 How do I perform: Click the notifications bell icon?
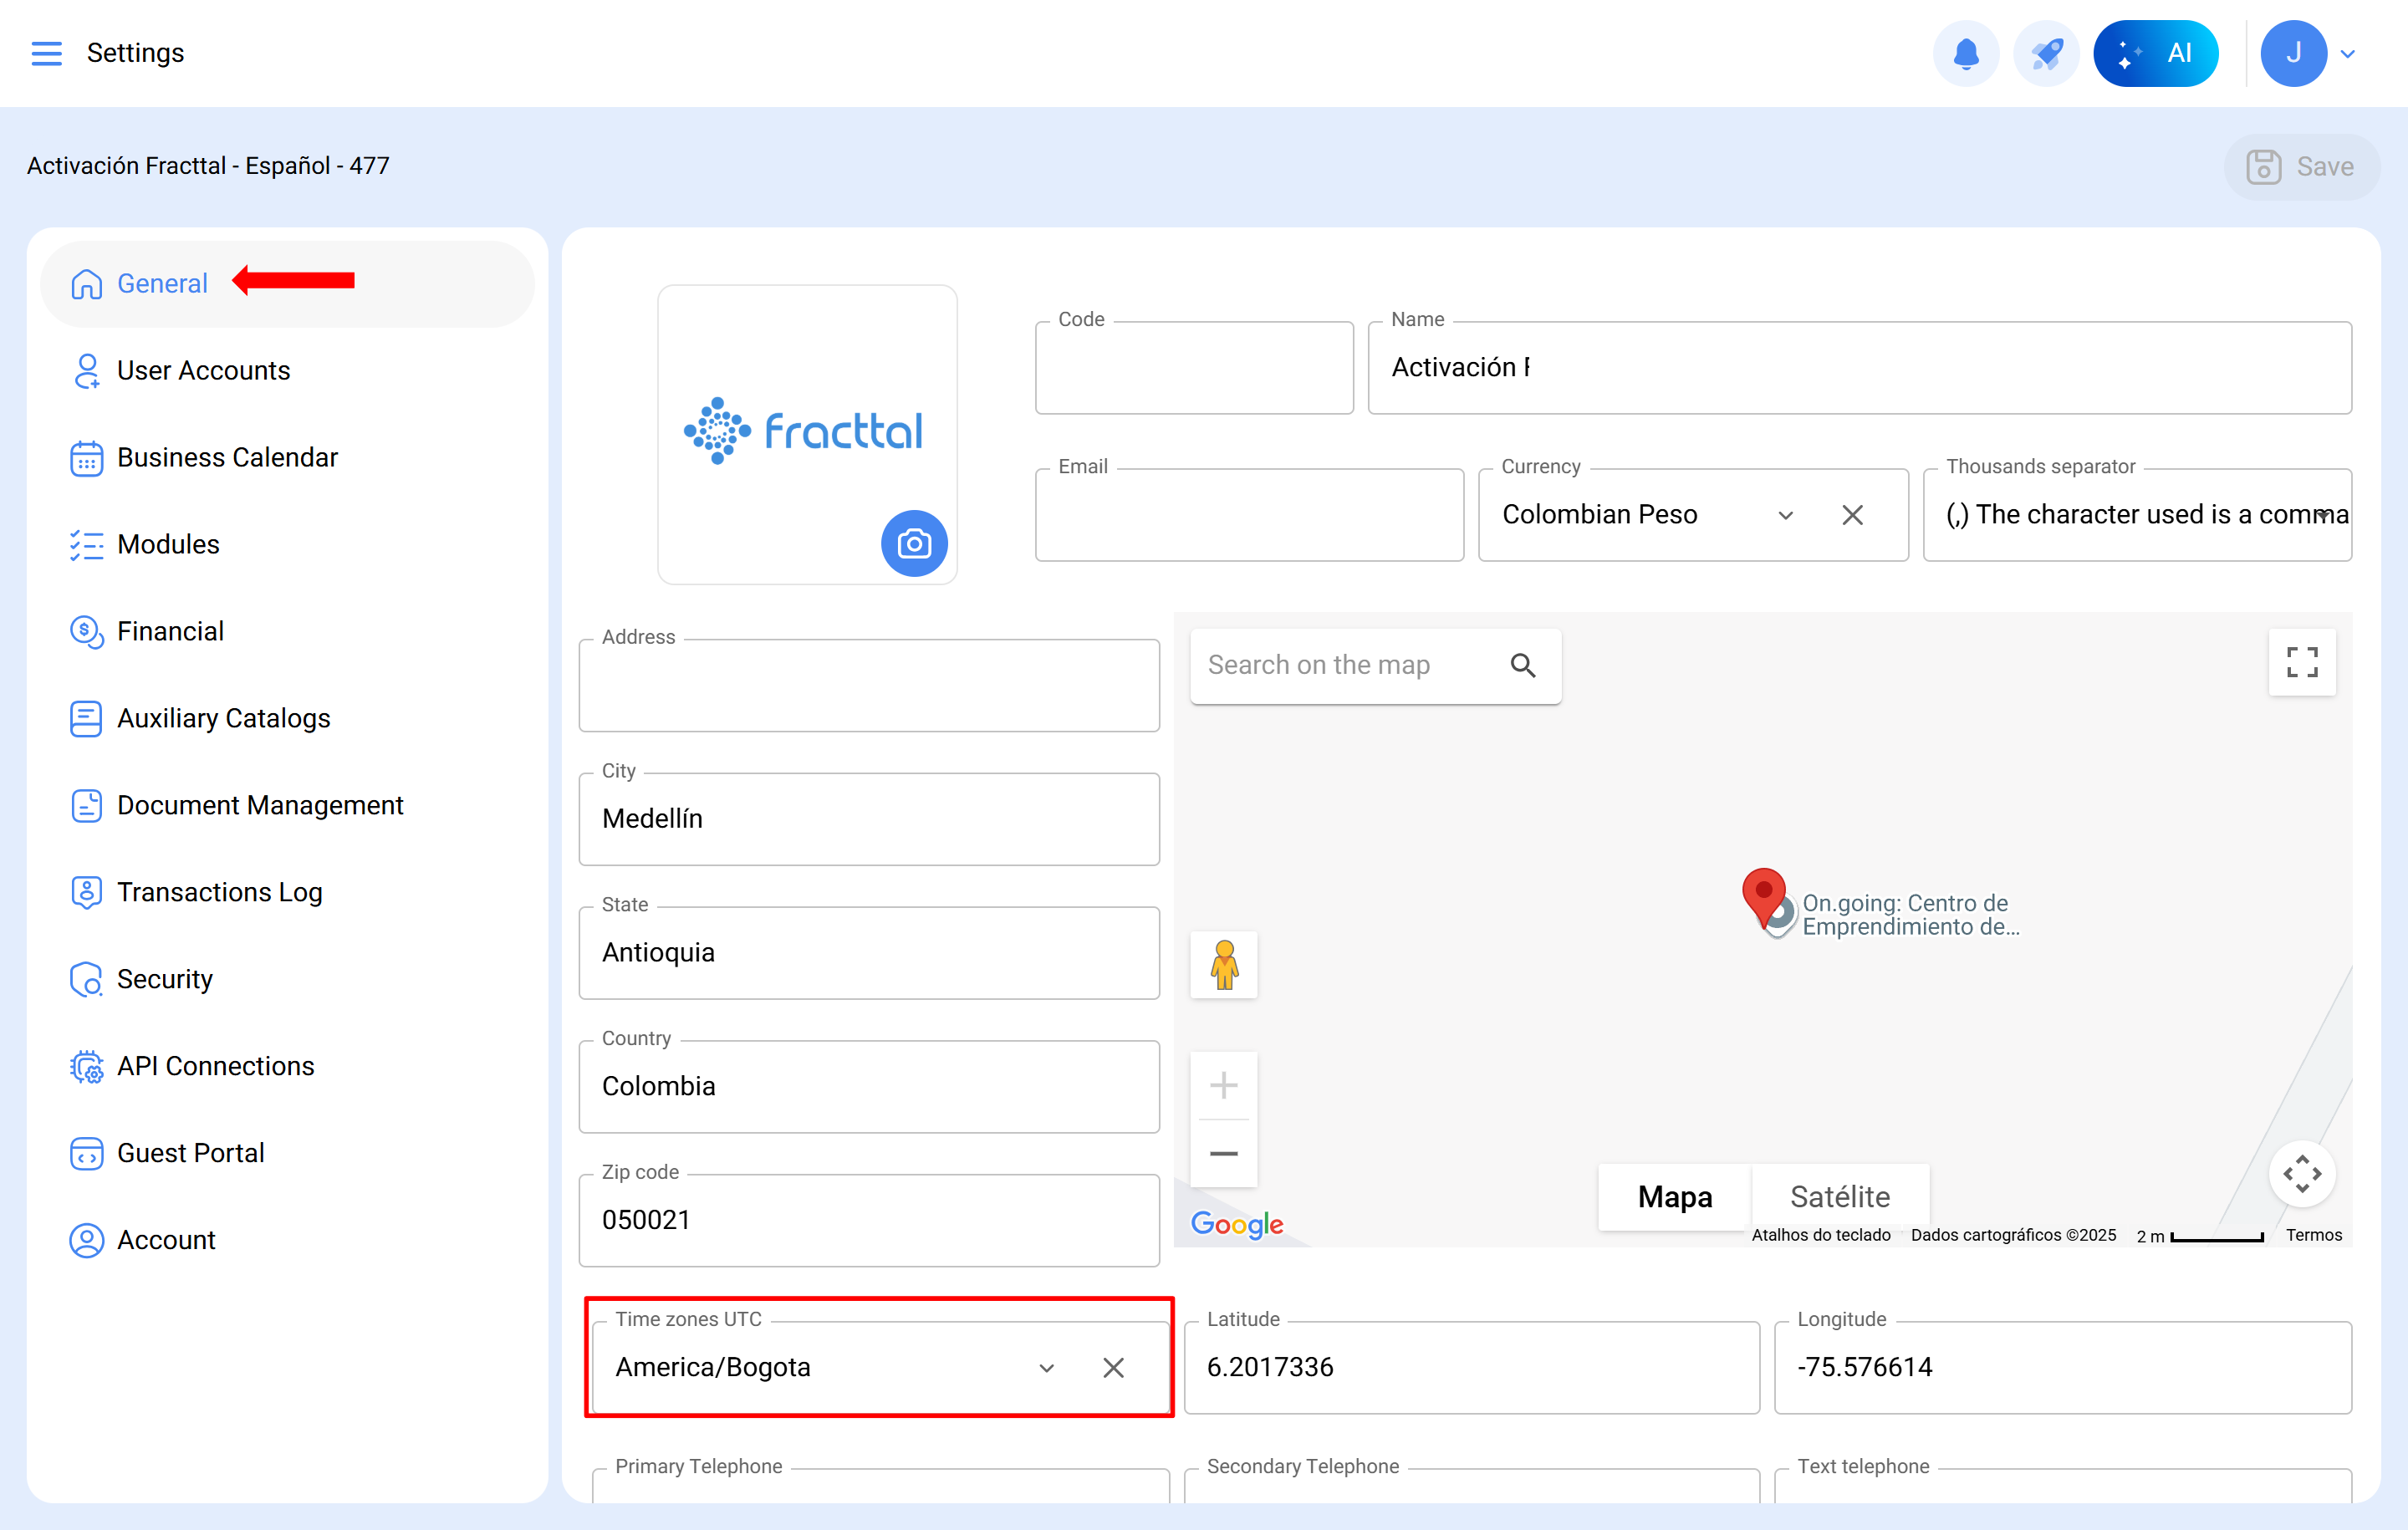coord(1965,53)
